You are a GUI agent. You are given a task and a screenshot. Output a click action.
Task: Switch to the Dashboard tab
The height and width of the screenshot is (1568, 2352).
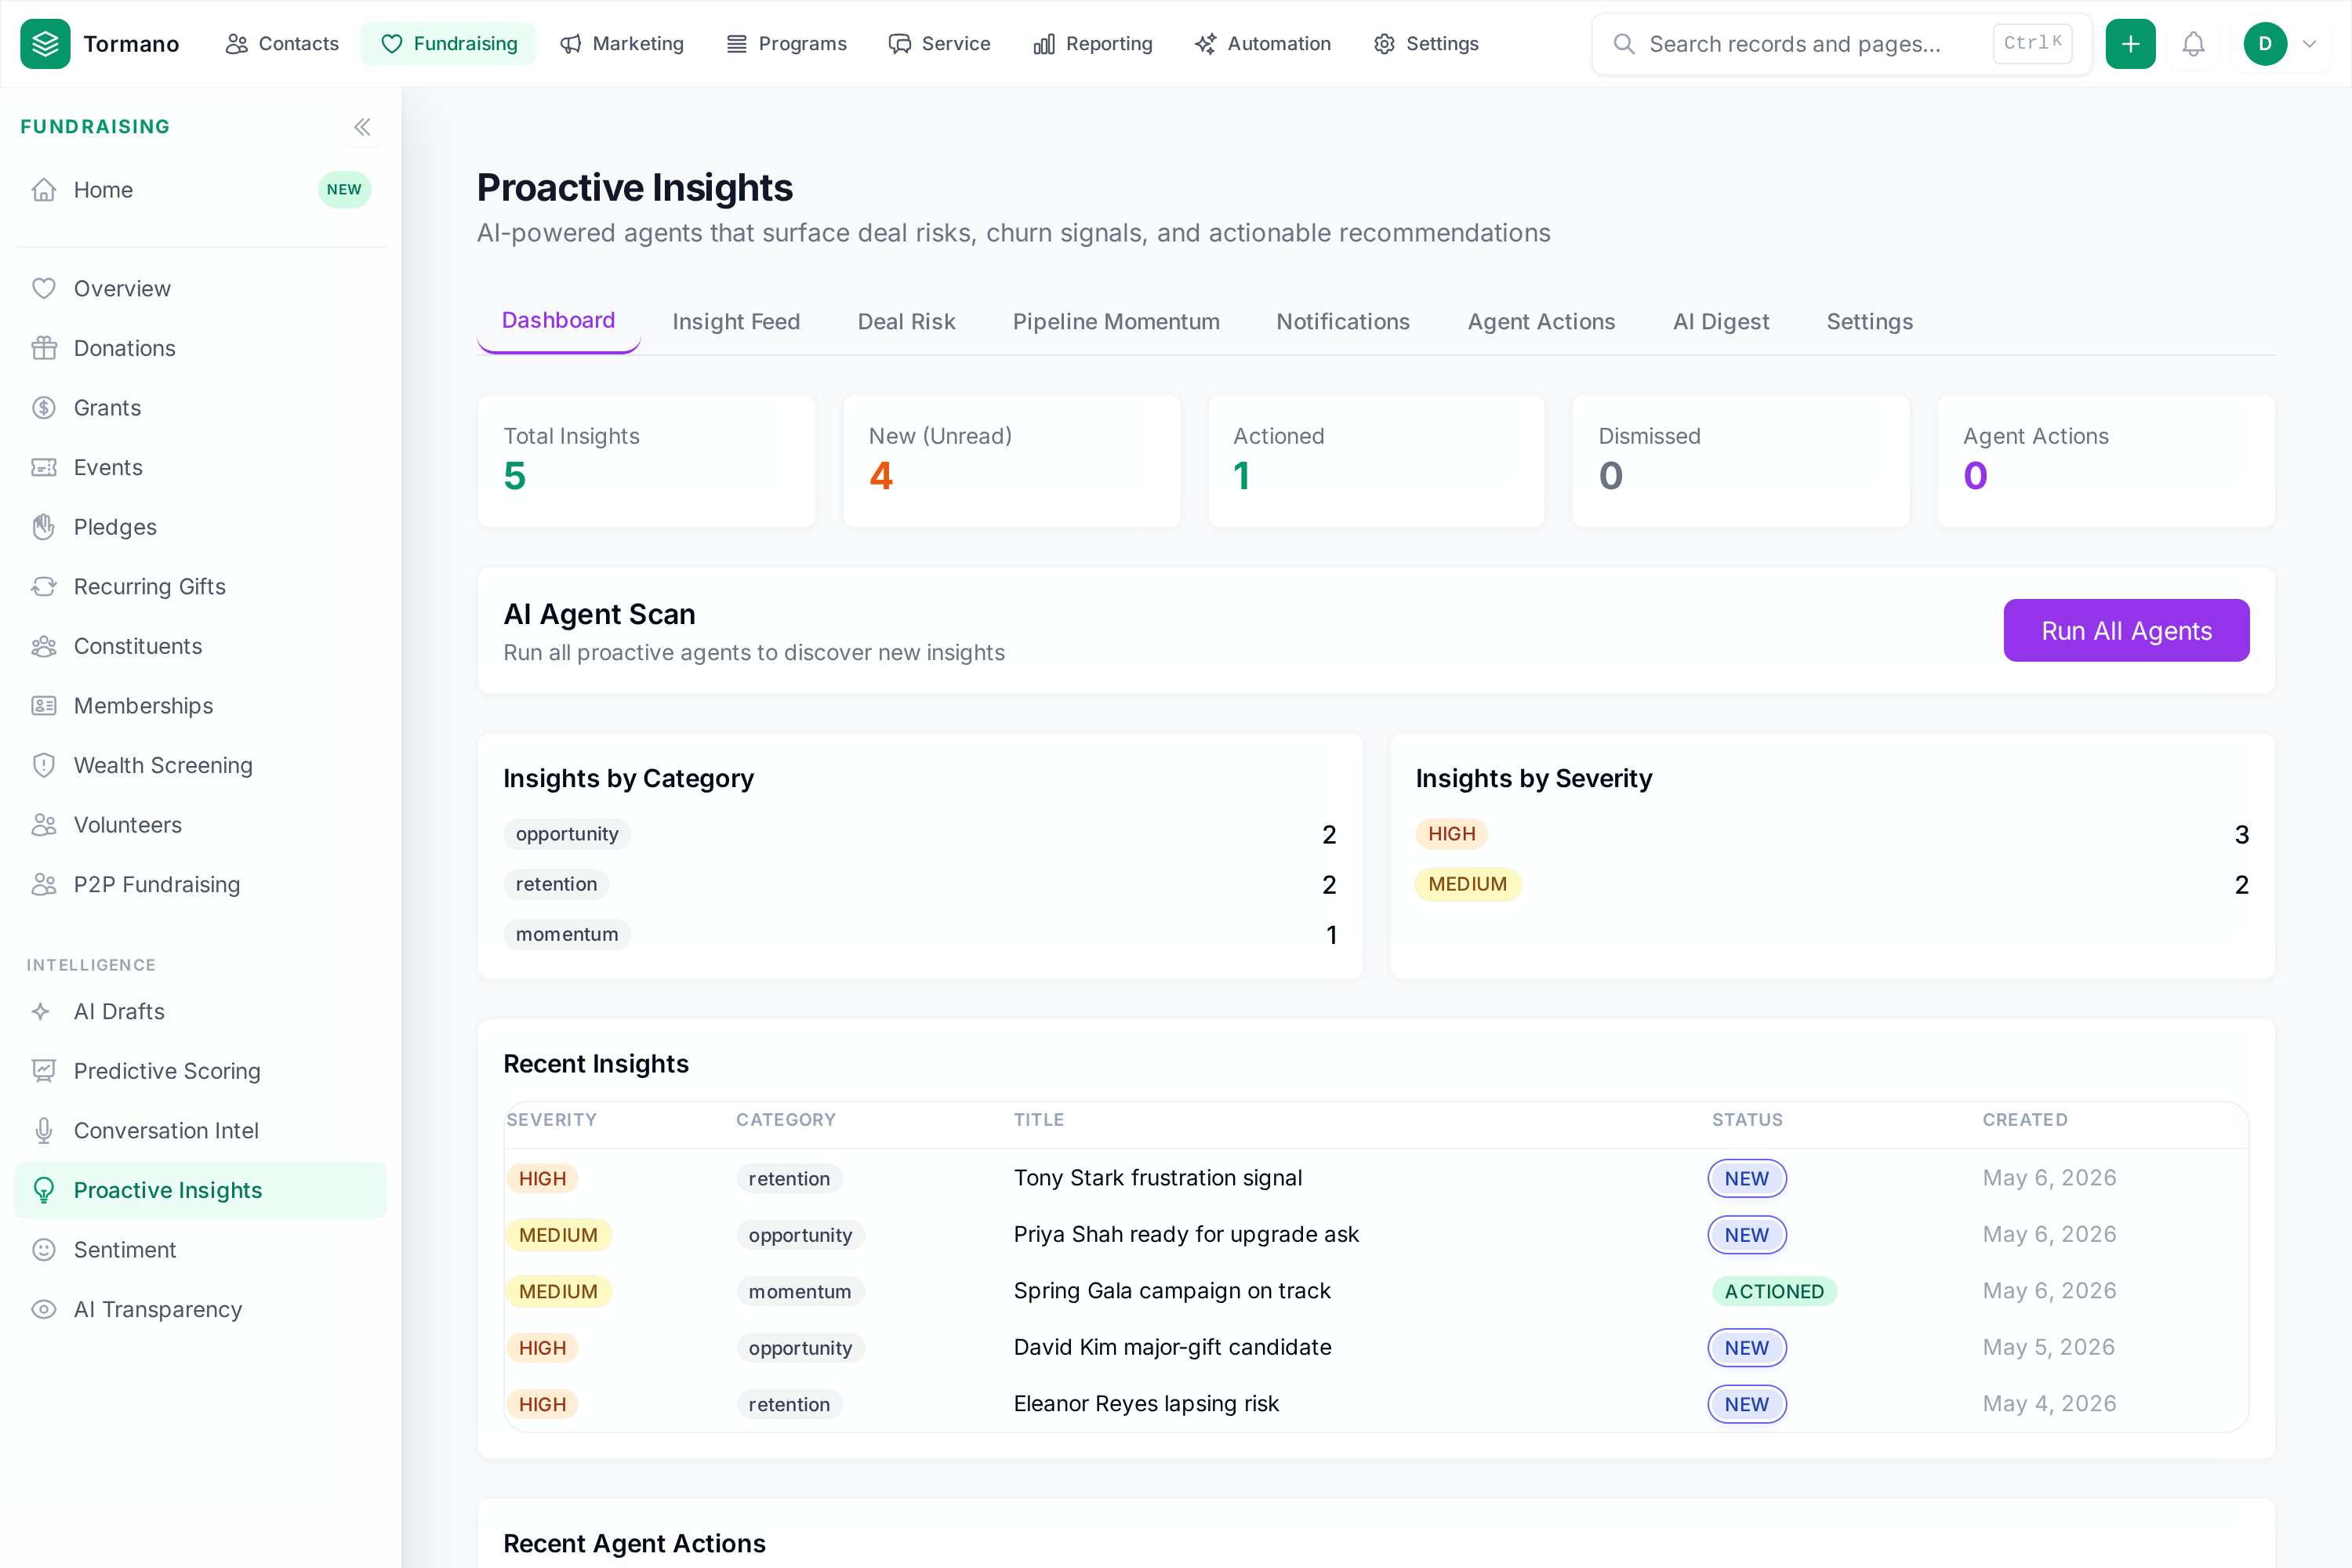pos(558,321)
